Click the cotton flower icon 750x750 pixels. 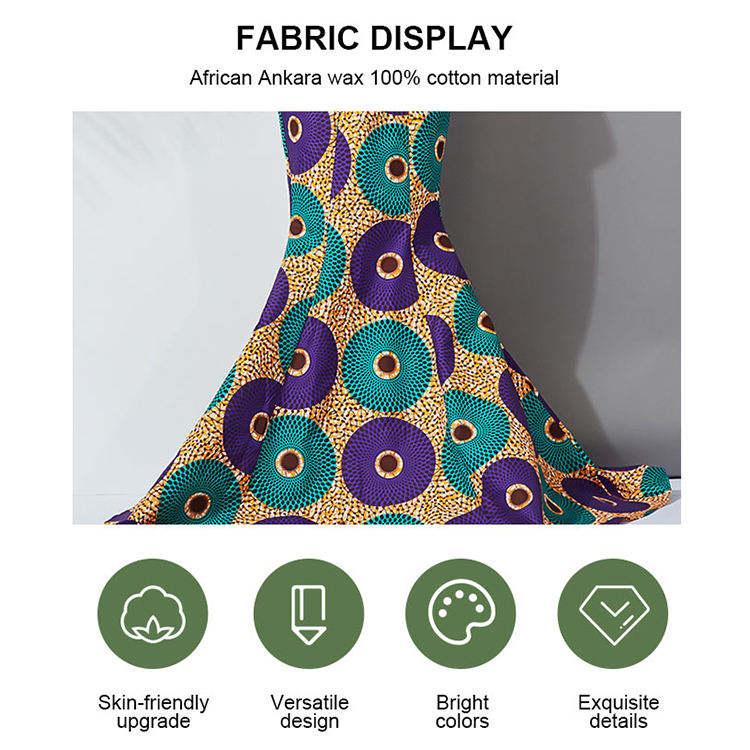(153, 614)
